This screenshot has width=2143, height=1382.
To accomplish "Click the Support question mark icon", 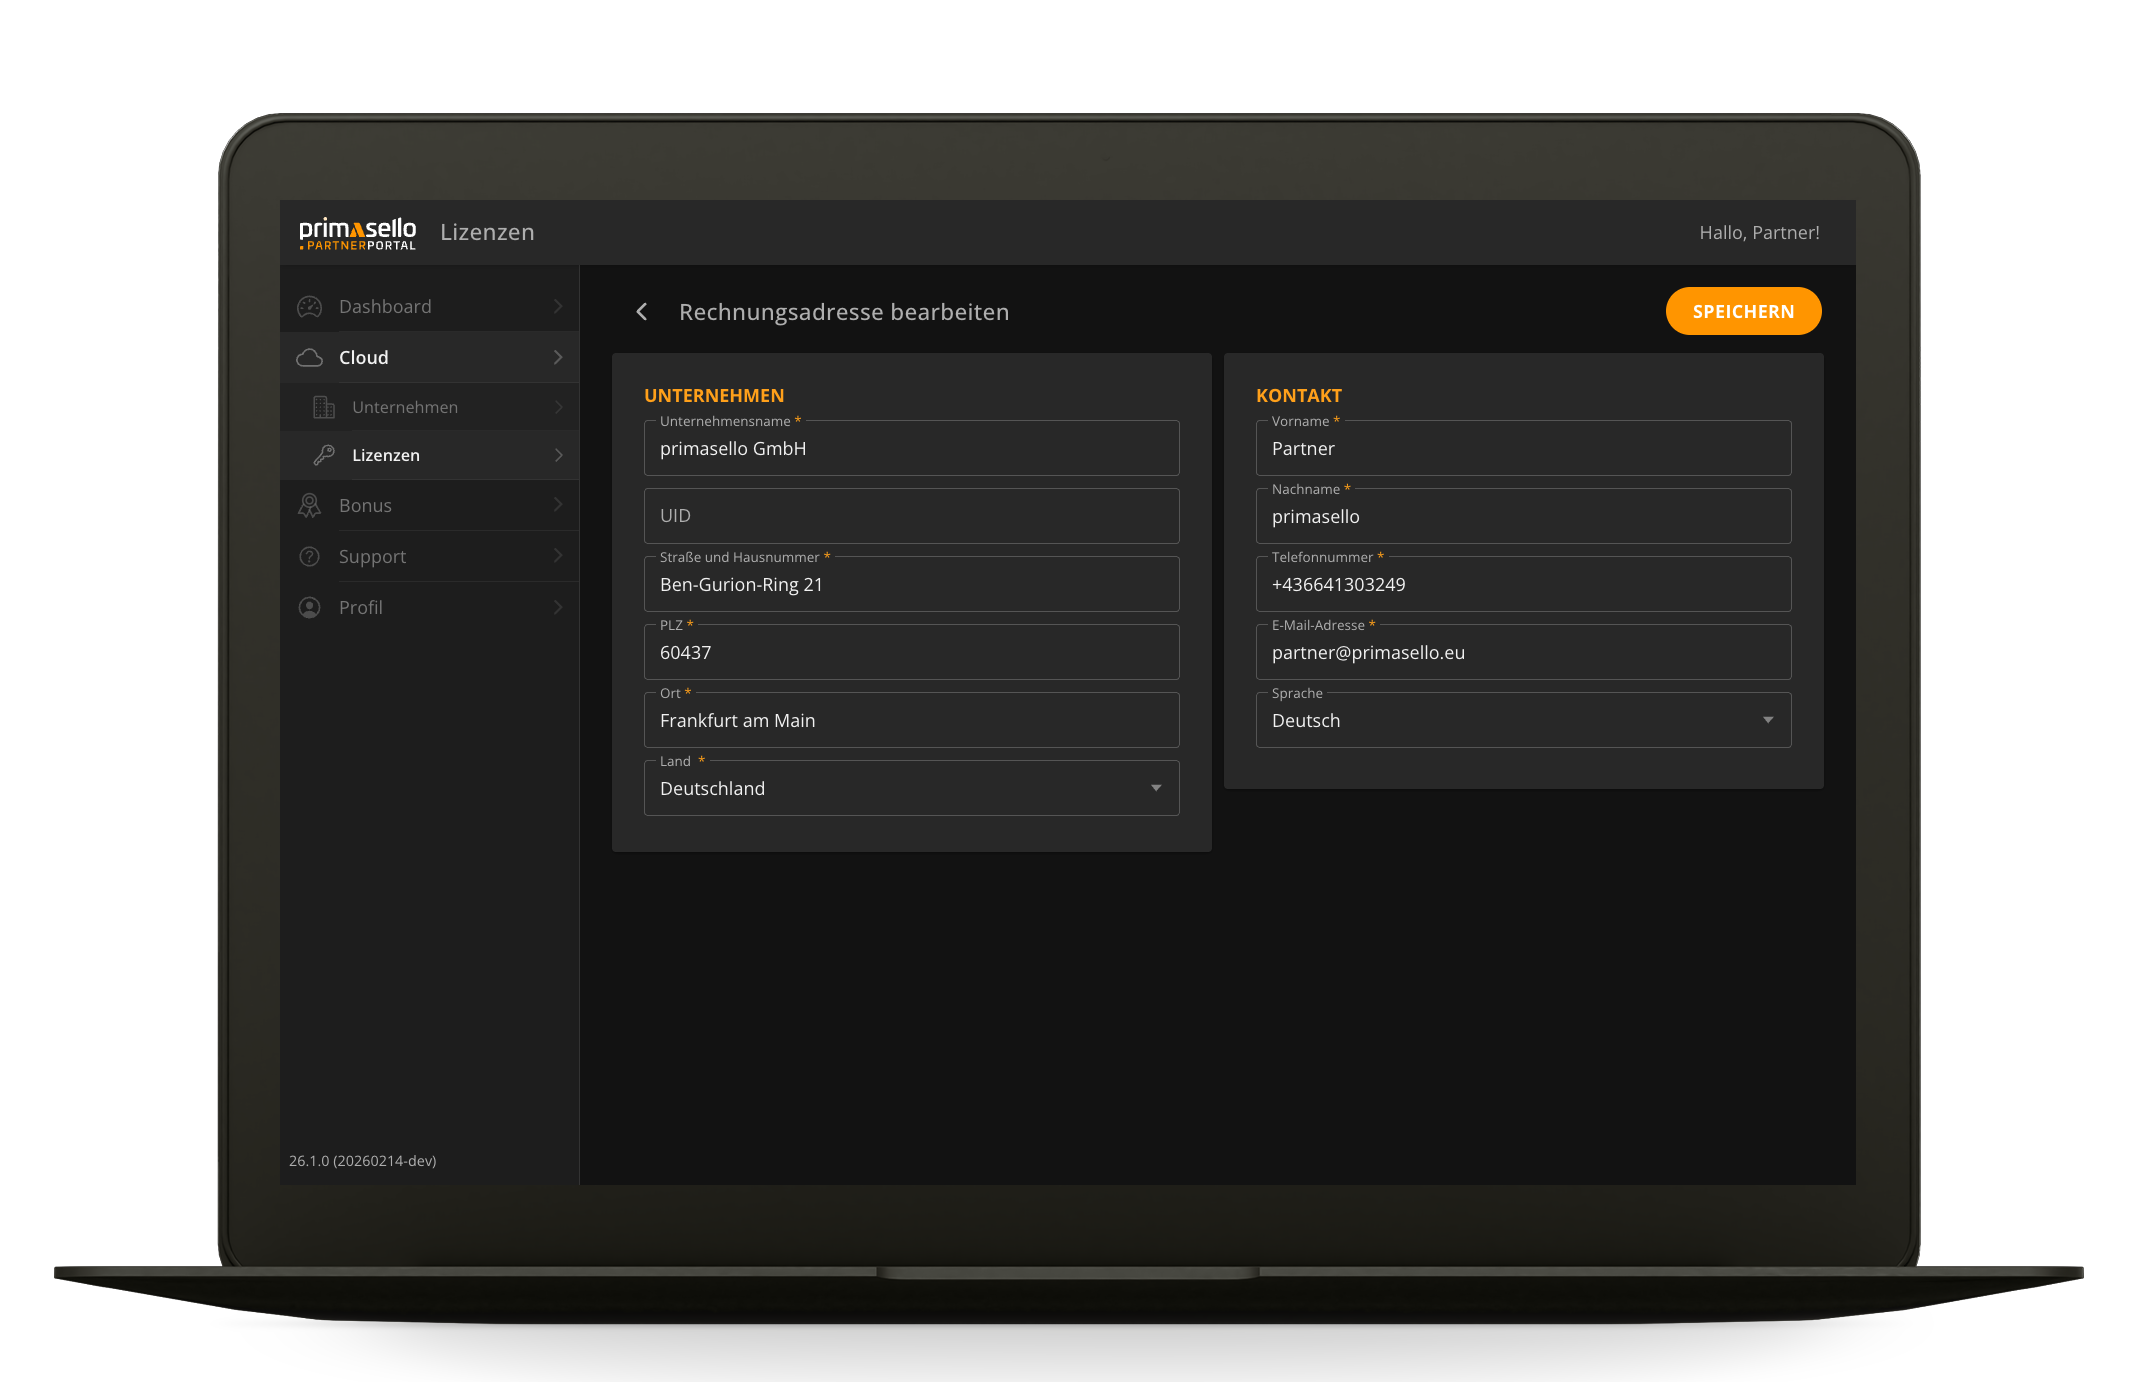I will tap(310, 557).
